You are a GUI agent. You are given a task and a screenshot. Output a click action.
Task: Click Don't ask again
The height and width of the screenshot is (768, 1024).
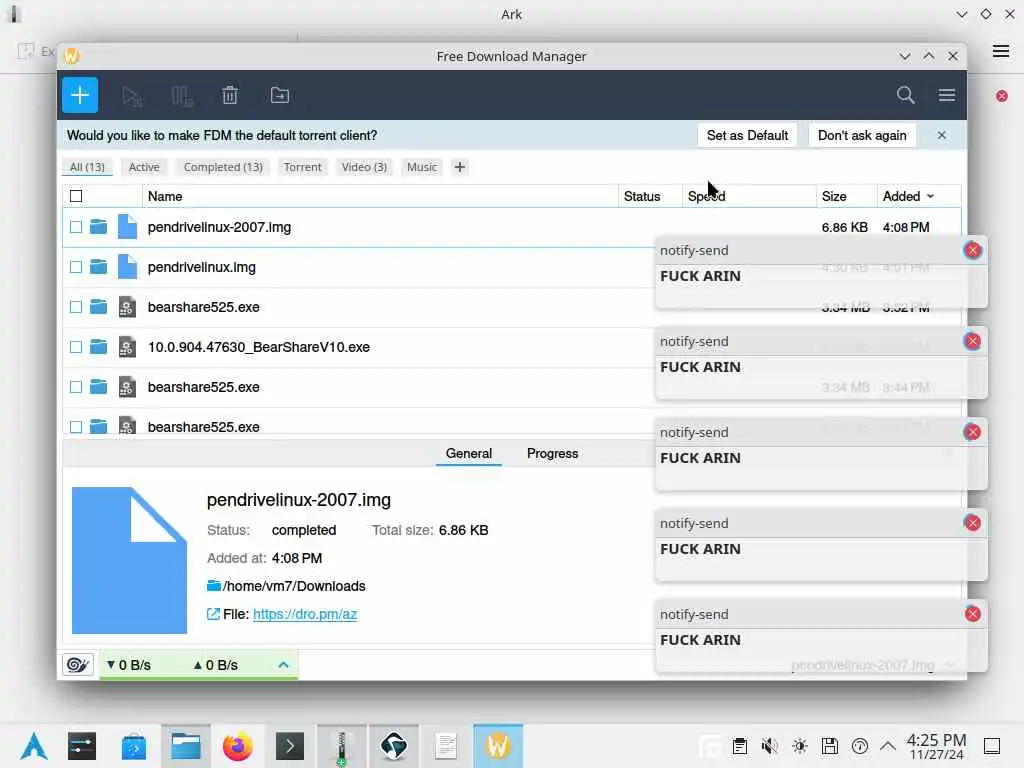point(861,135)
